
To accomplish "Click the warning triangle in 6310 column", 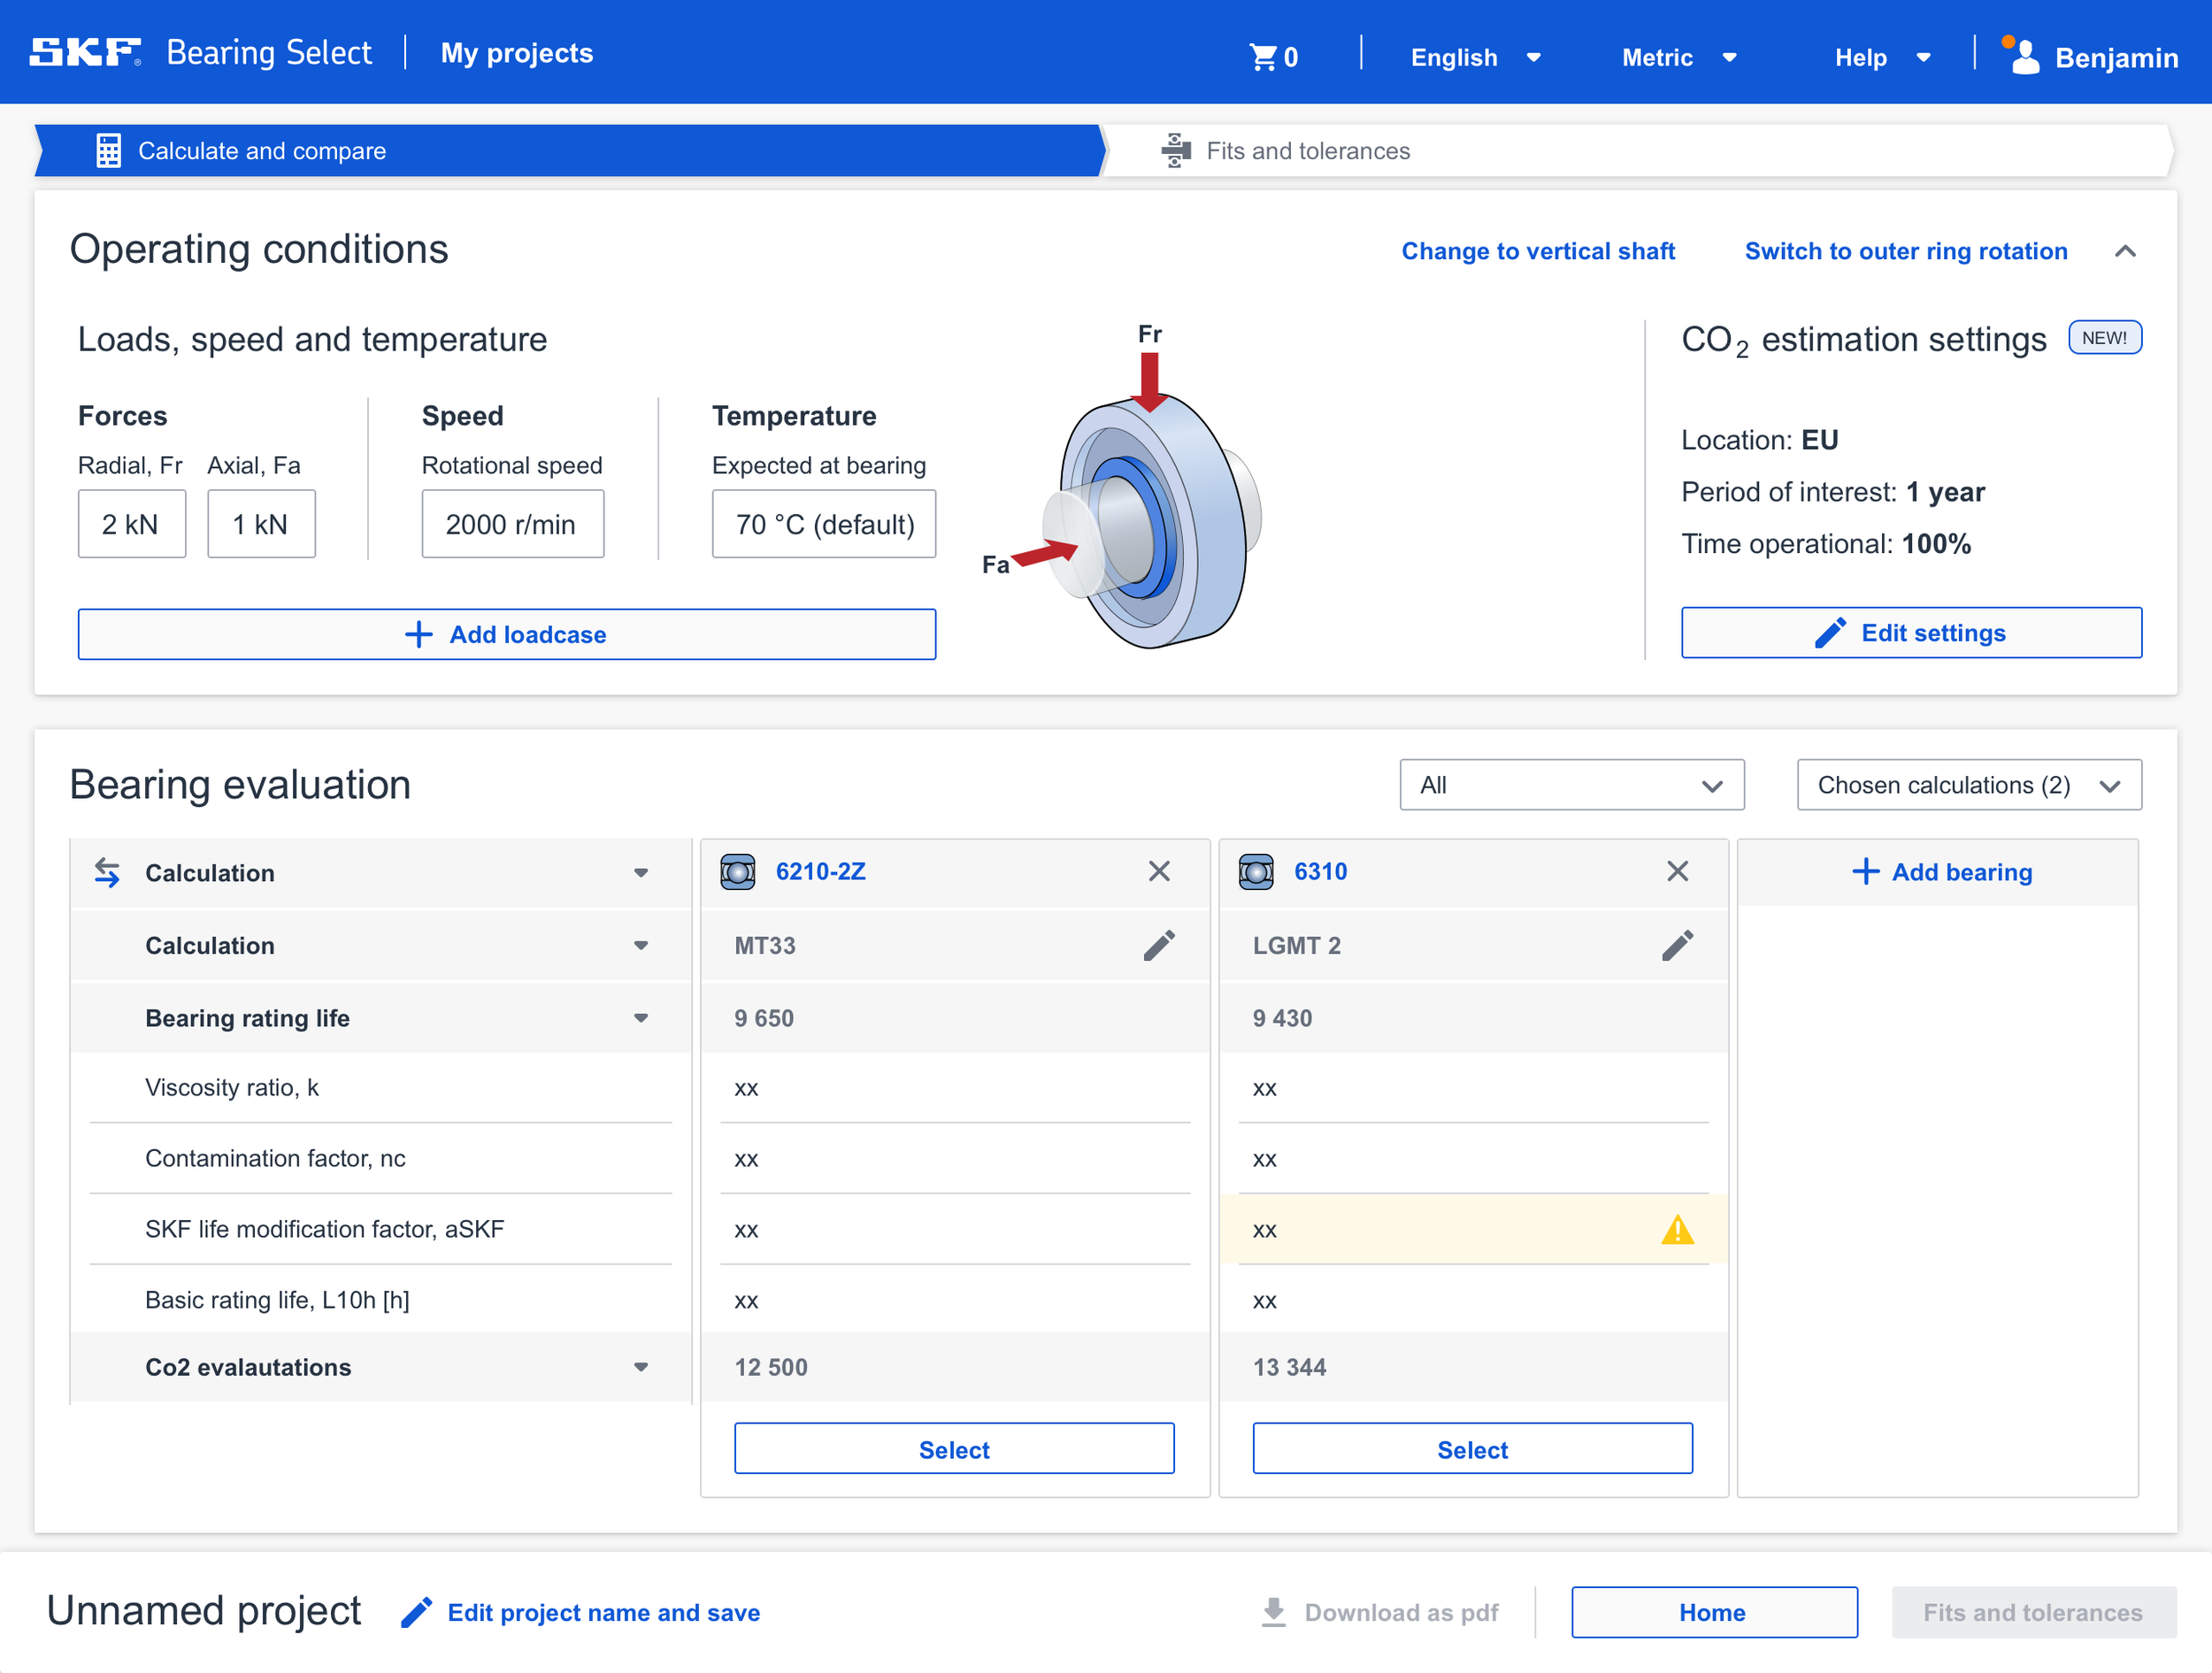I will (1677, 1230).
